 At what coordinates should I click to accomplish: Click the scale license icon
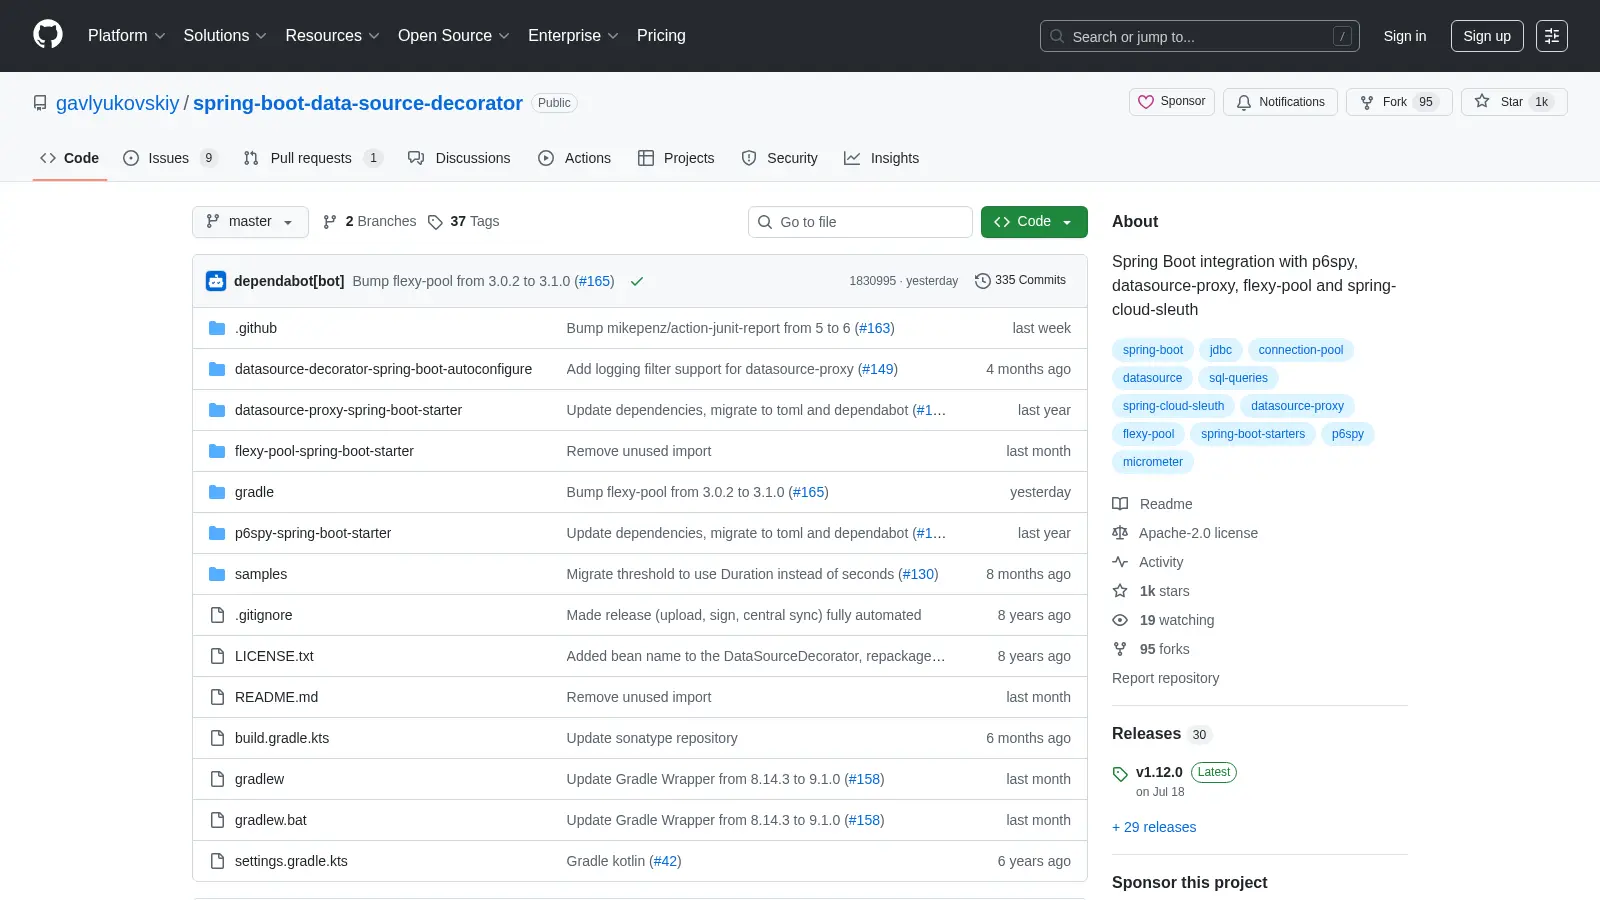tap(1120, 533)
